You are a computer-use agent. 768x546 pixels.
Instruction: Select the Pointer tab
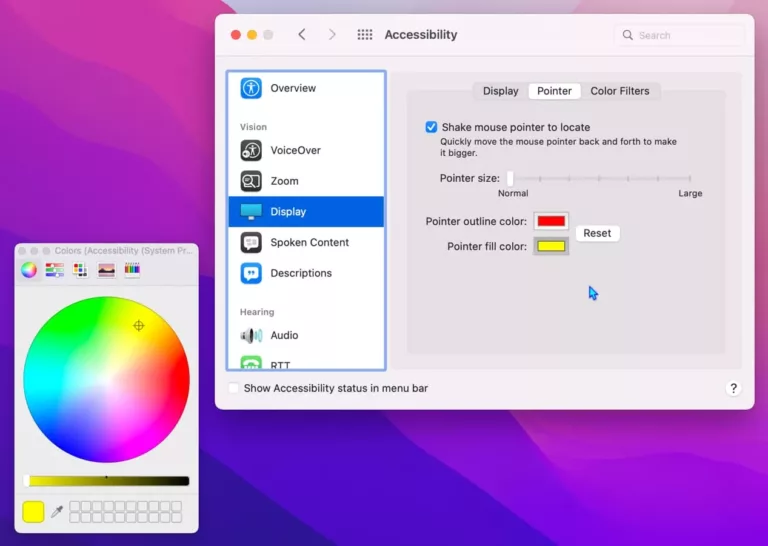(x=554, y=91)
